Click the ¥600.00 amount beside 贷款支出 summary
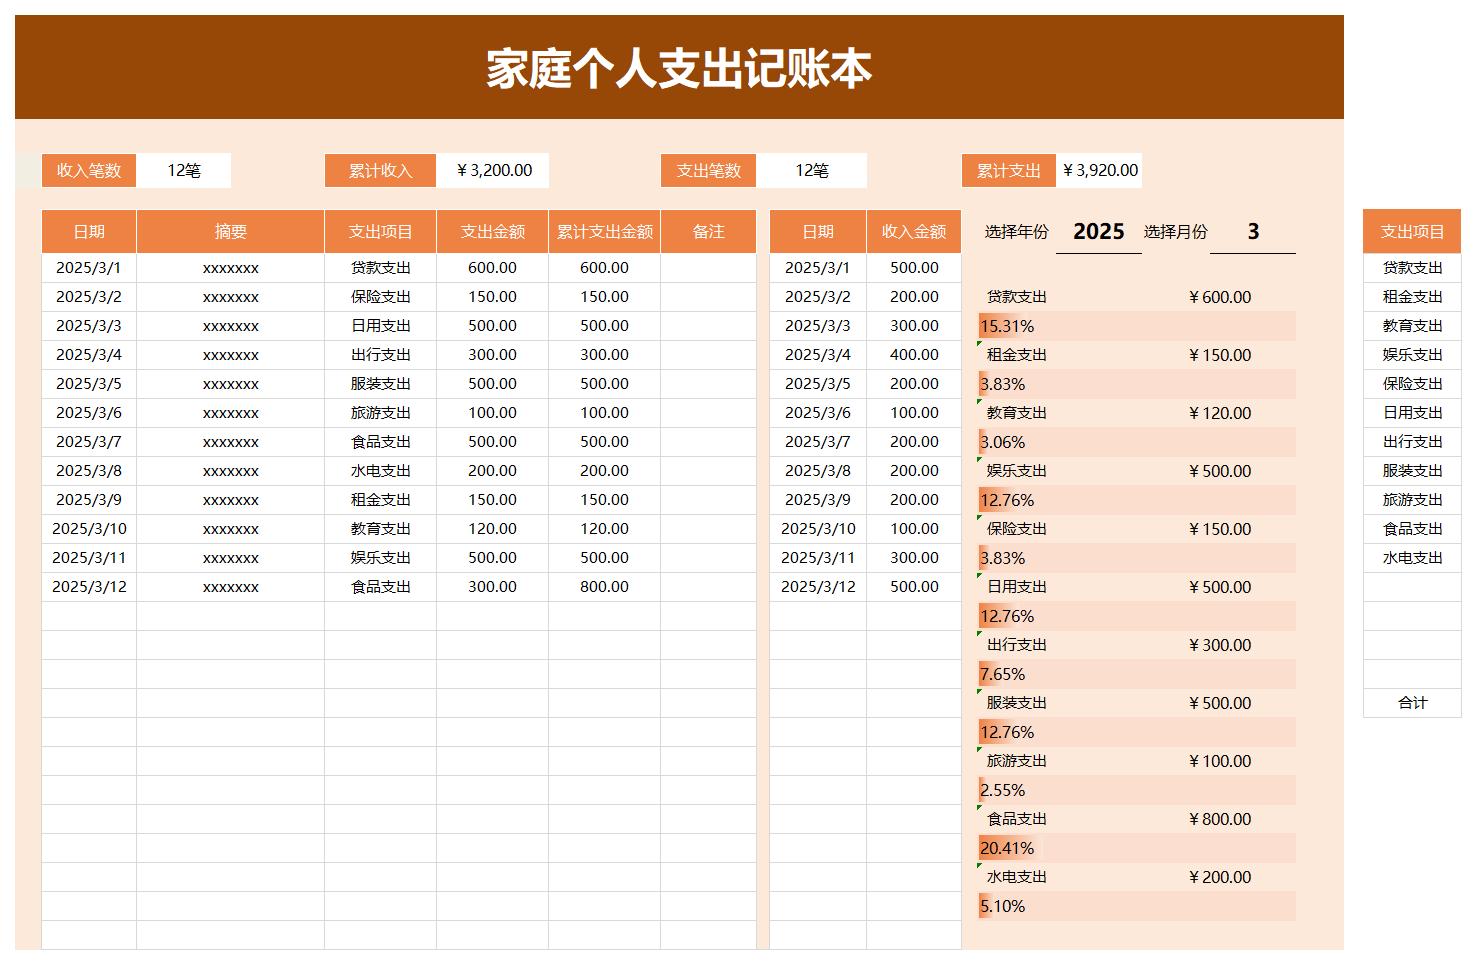Screen dimensions: 1477x965 1220,297
